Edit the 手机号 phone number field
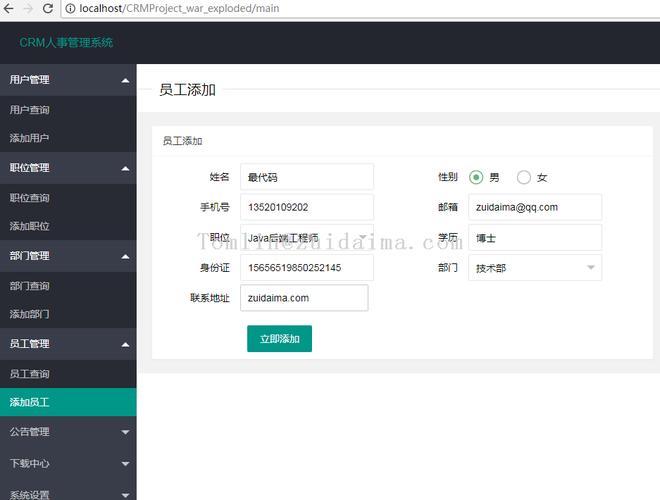This screenshot has height=500, width=660. 307,207
